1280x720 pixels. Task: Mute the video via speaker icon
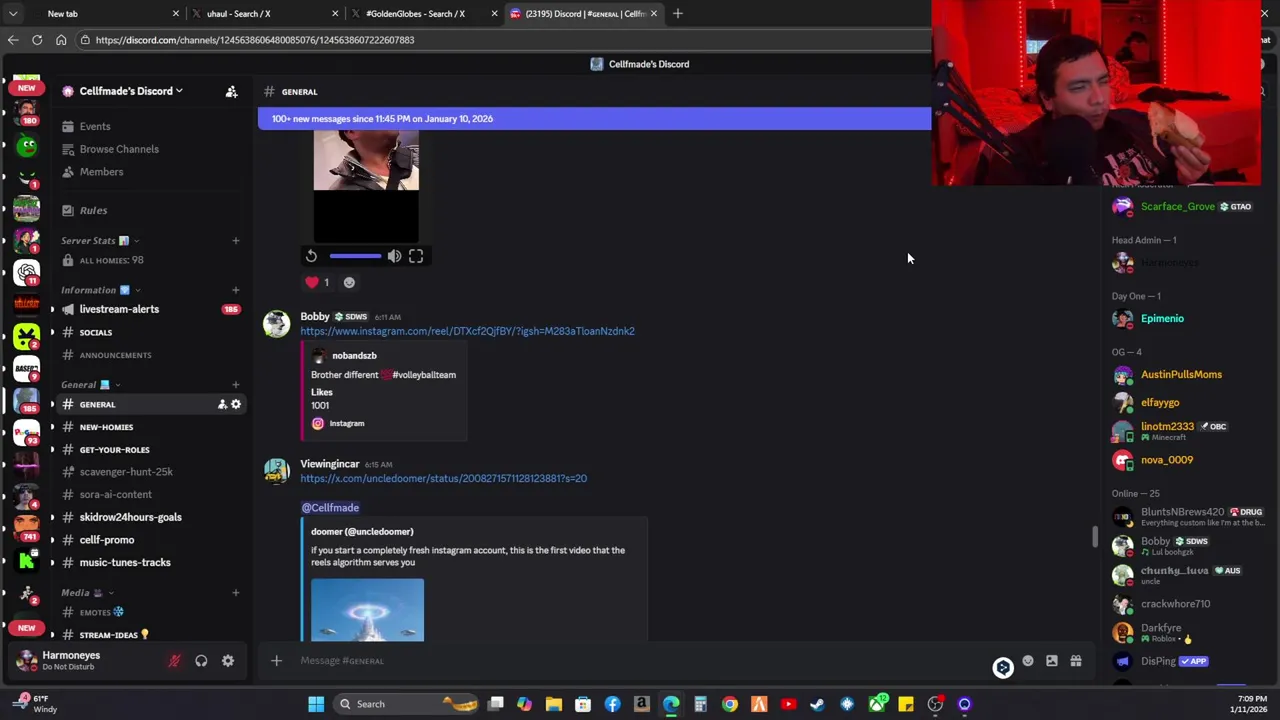[x=394, y=256]
